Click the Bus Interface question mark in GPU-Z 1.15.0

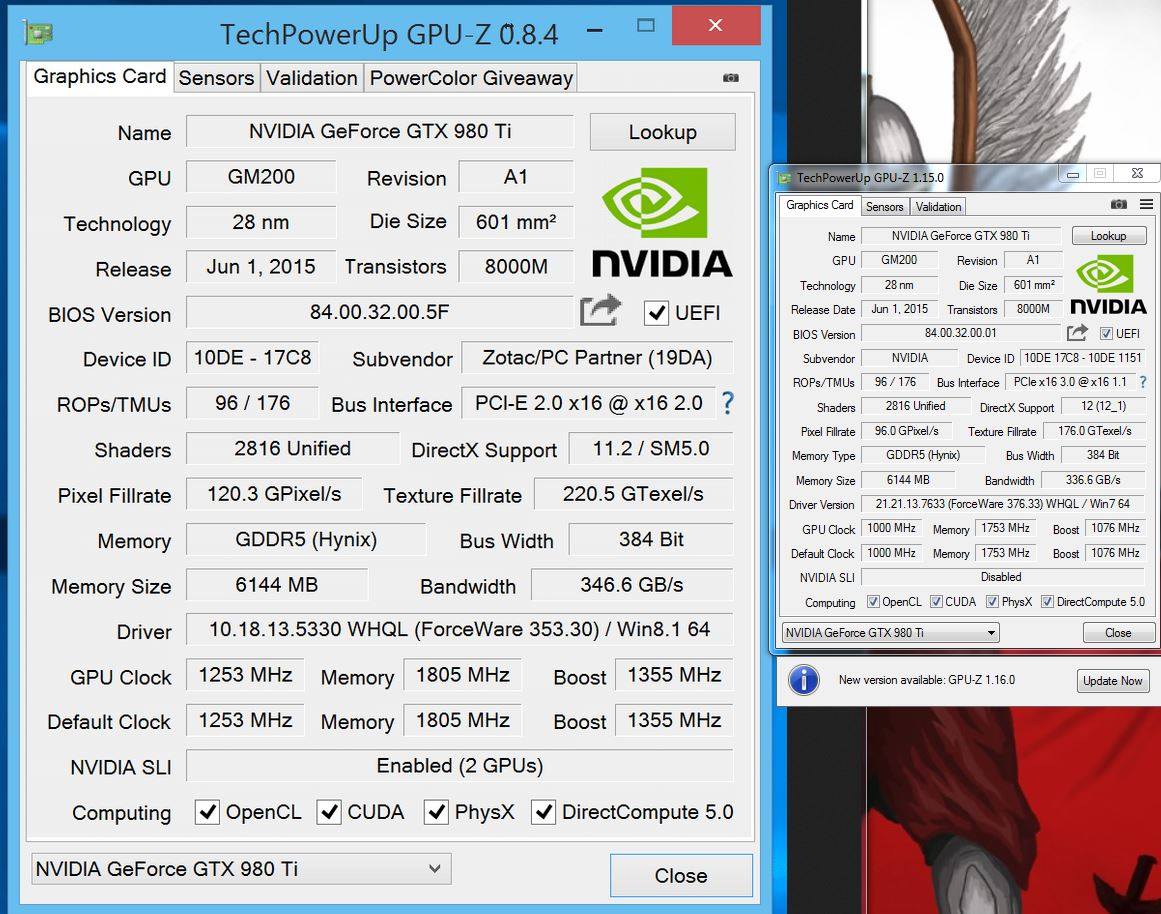(x=1142, y=382)
